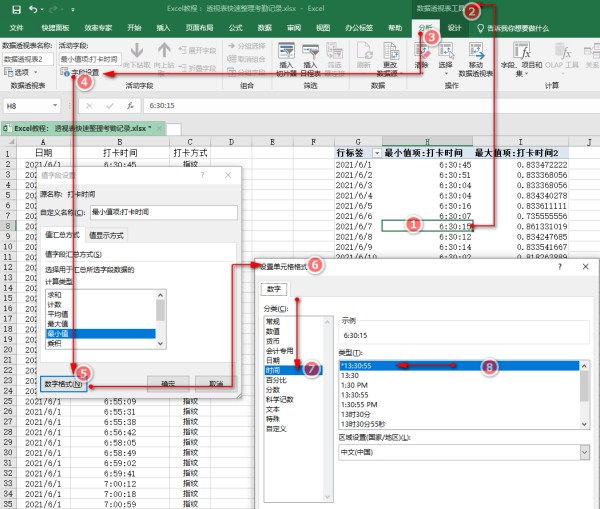The height and width of the screenshot is (509, 600).
Task: Click 取消组合 in the ribbon
Action: pyautogui.click(x=246, y=59)
